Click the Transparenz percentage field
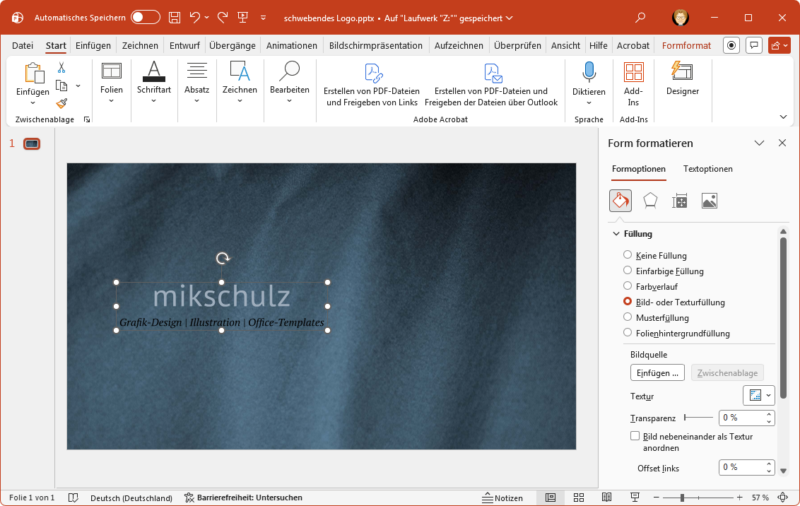800x506 pixels. coord(742,417)
